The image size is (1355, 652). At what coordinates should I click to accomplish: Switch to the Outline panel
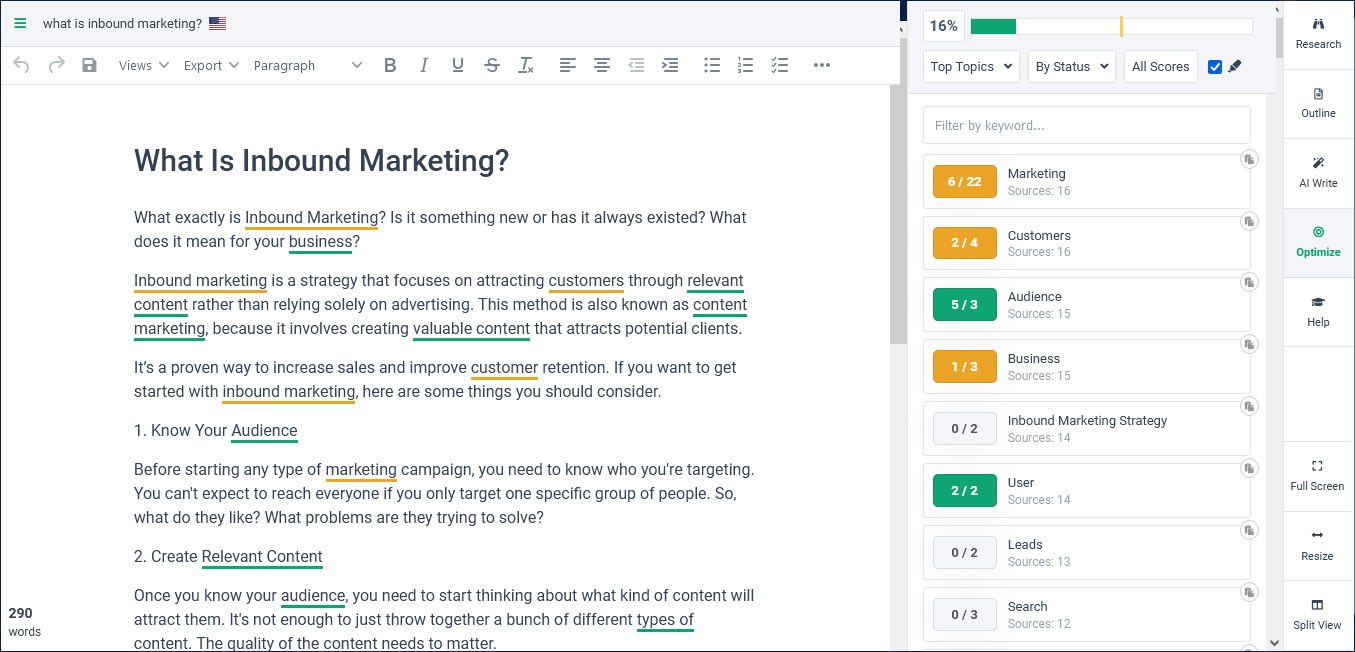(1318, 103)
